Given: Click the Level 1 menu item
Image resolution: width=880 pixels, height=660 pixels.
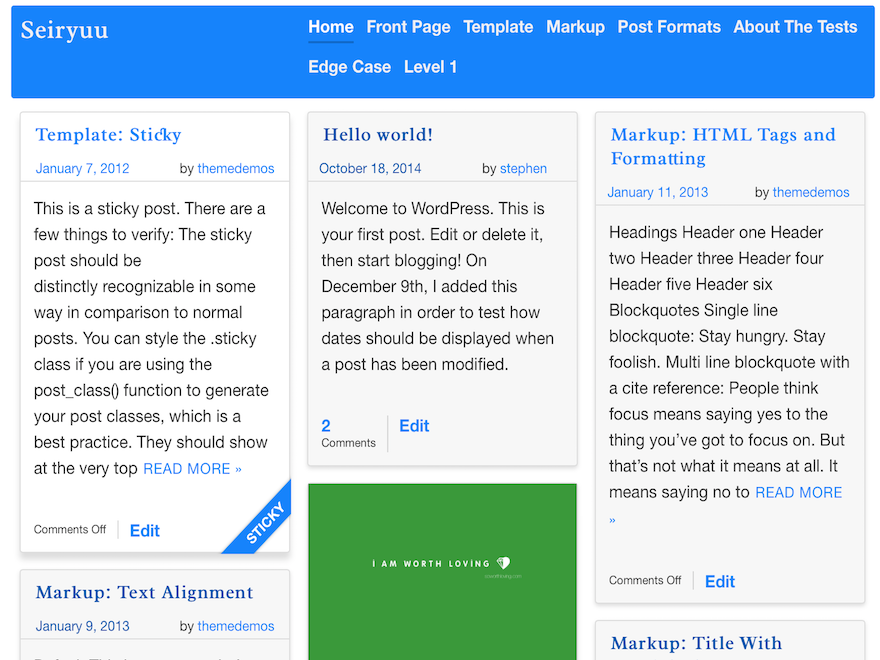Looking at the screenshot, I should click(430, 67).
